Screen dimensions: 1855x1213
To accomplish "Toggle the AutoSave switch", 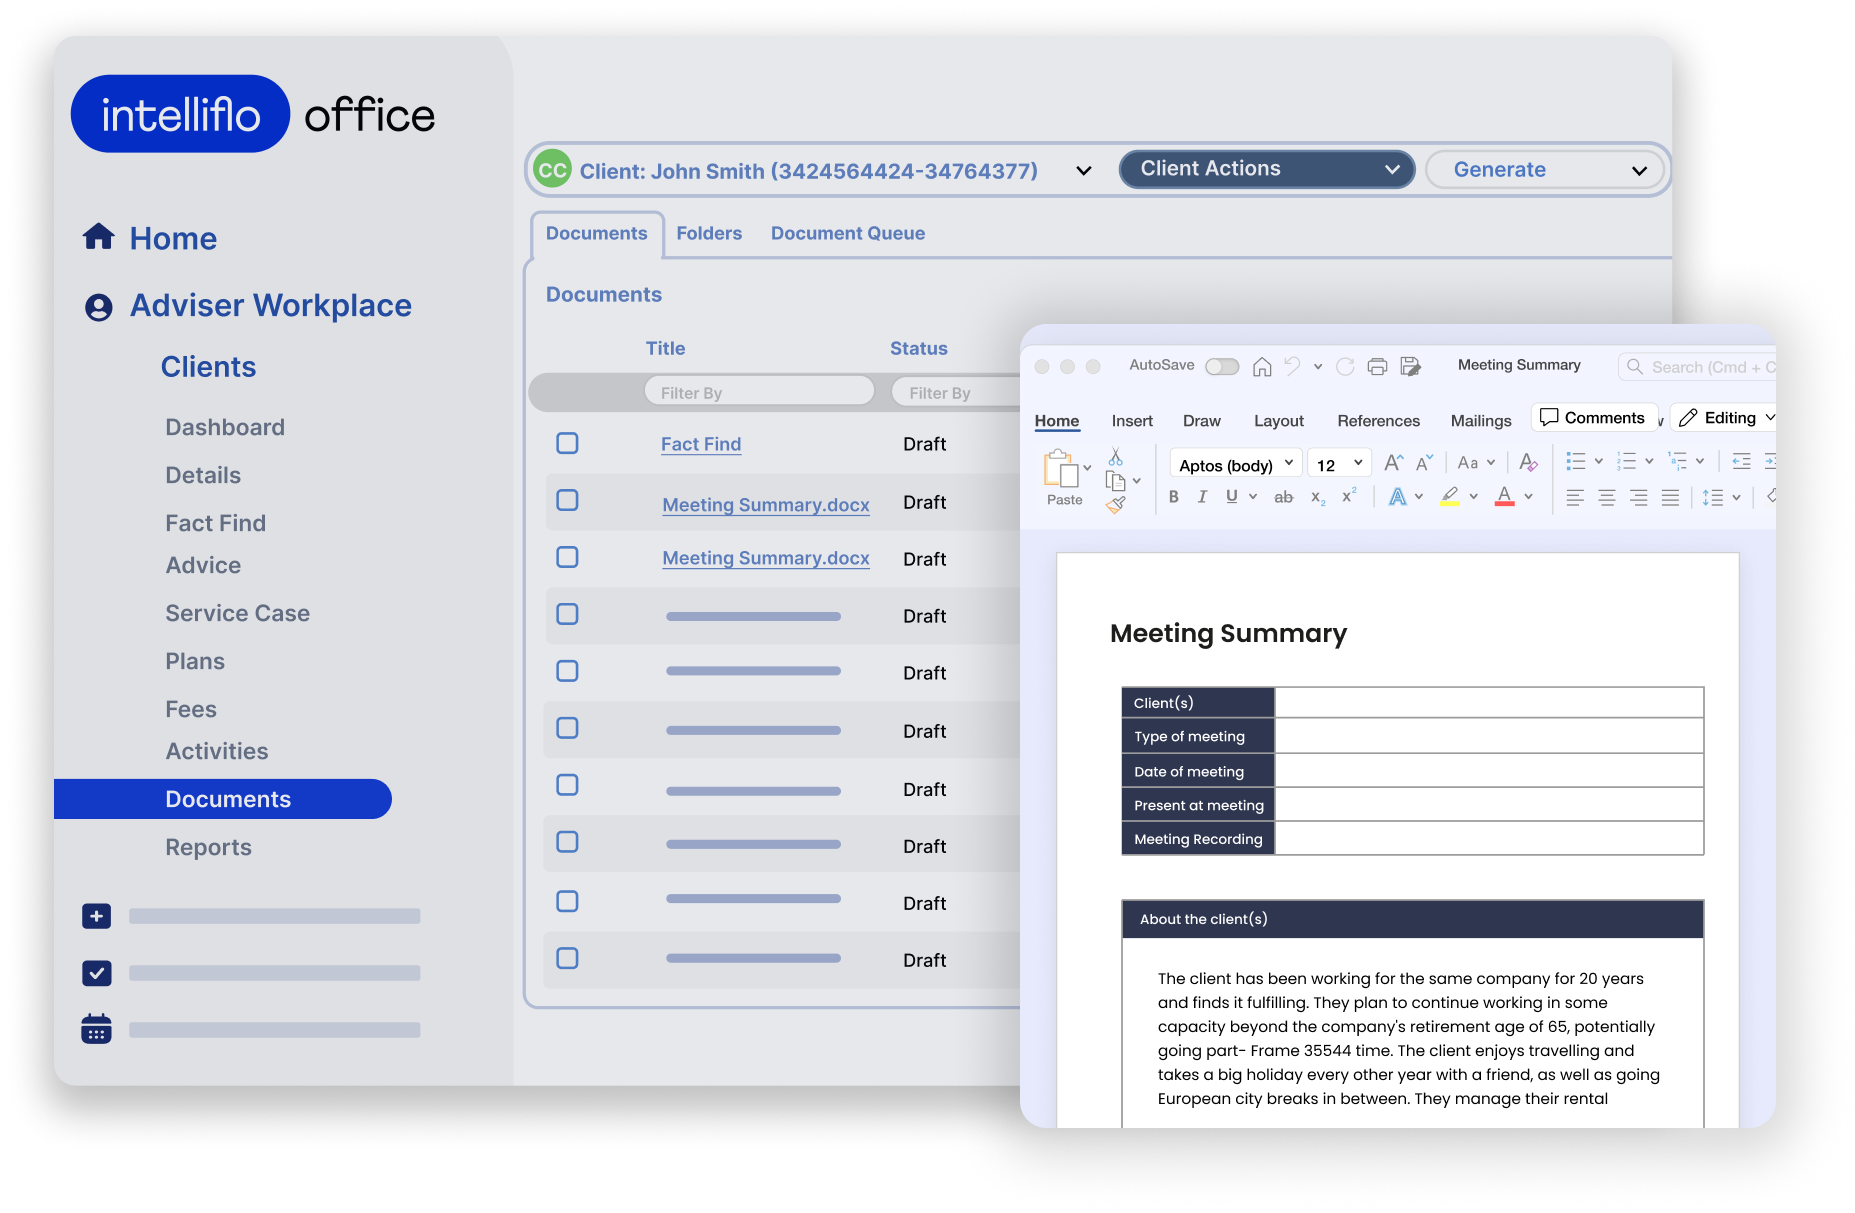I will pos(1222,367).
